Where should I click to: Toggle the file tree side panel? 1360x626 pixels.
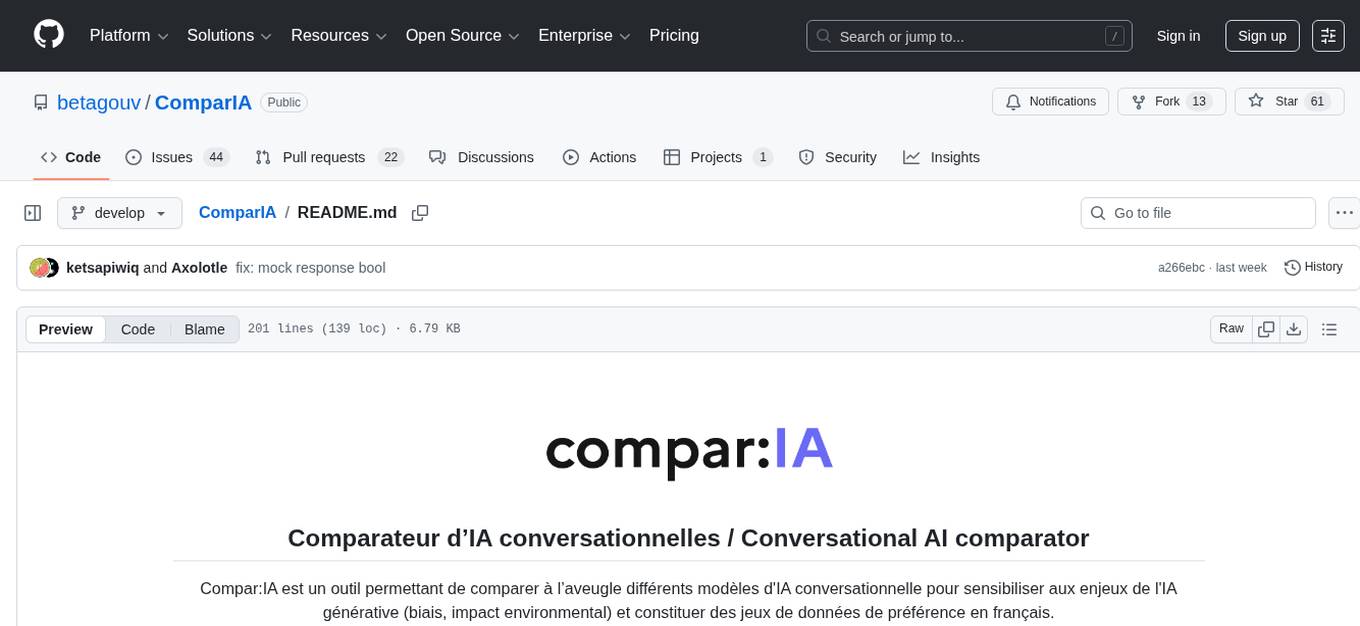[x=33, y=212]
